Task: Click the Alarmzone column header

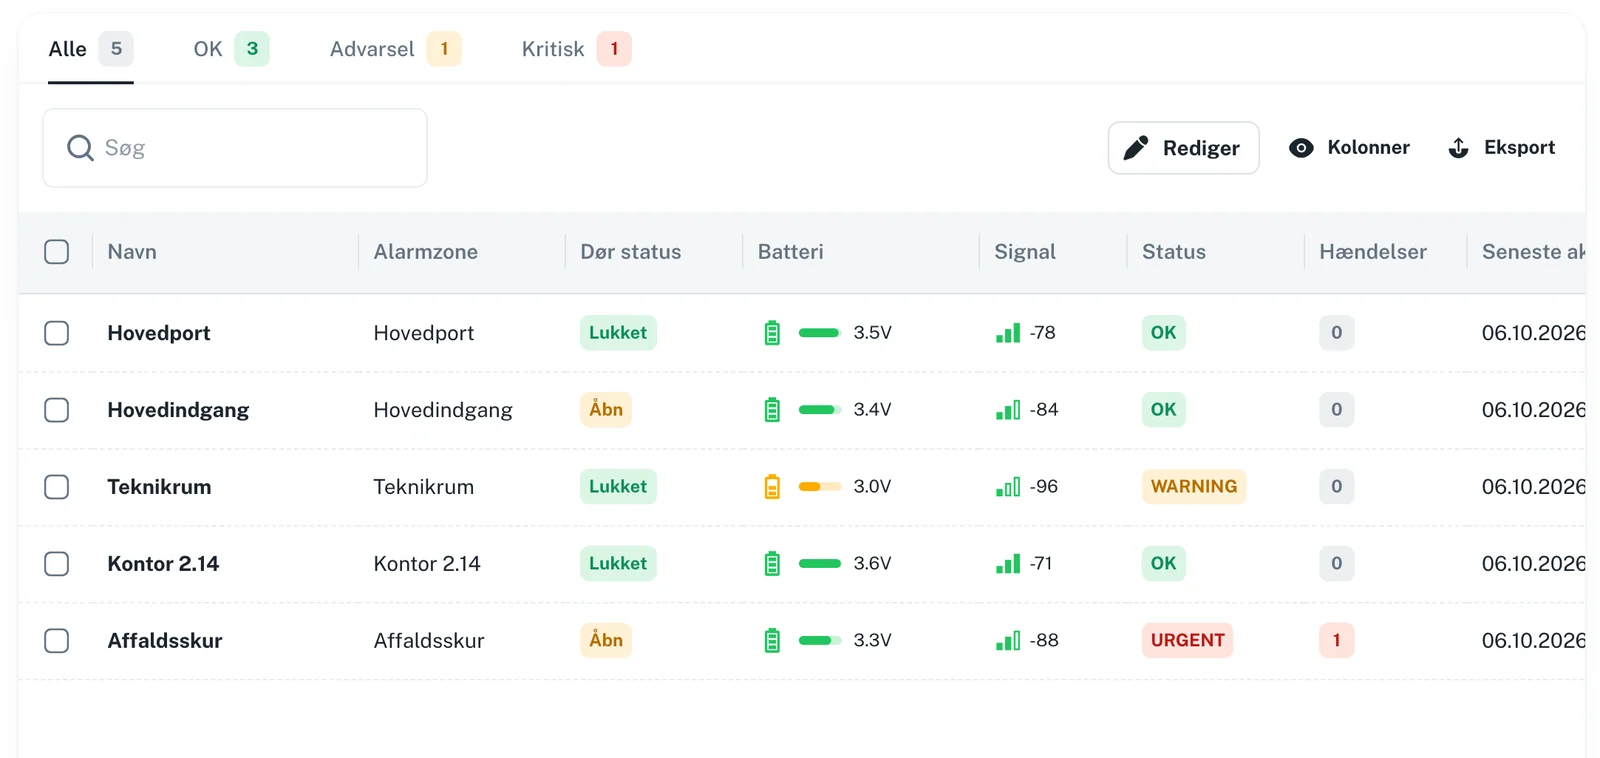Action: pyautogui.click(x=426, y=252)
